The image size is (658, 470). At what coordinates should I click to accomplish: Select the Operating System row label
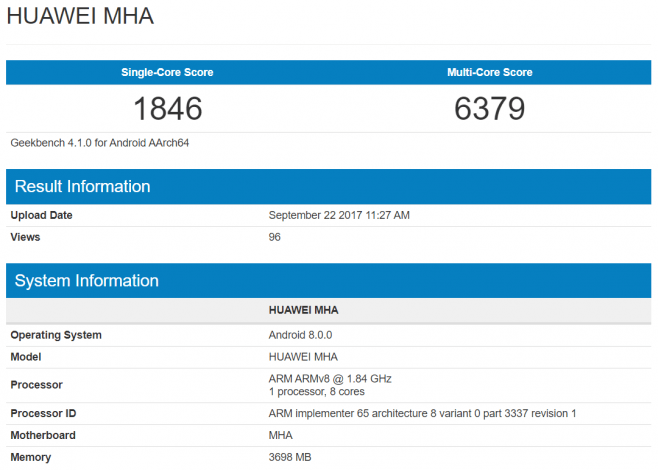pyautogui.click(x=56, y=335)
